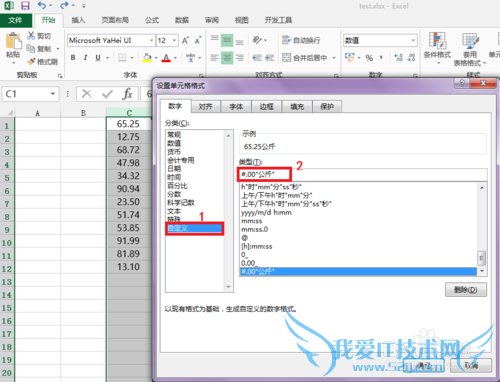
Task: Select cell containing 47.98
Action: (x=129, y=163)
